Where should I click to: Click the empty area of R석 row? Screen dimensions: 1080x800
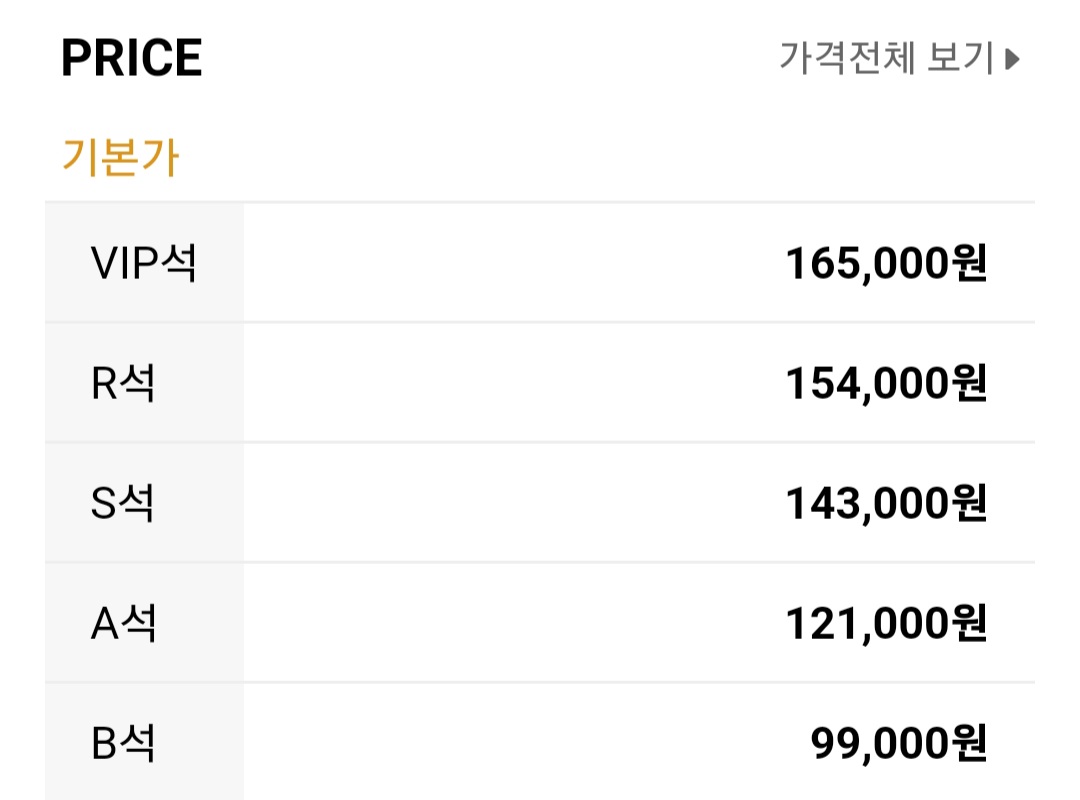pyautogui.click(x=513, y=383)
